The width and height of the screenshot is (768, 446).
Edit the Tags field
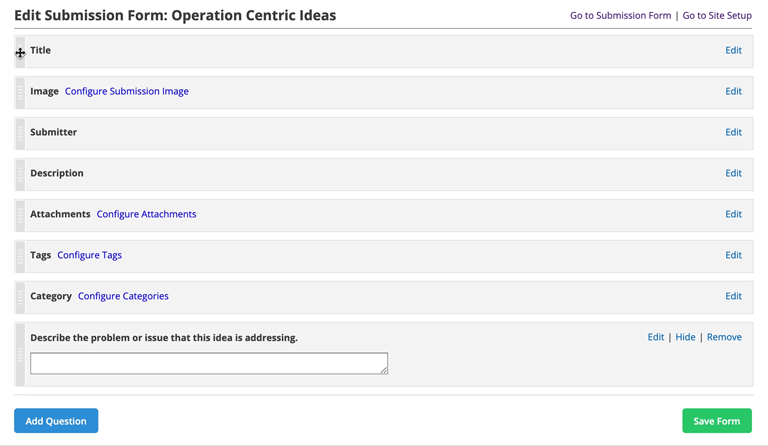point(733,255)
